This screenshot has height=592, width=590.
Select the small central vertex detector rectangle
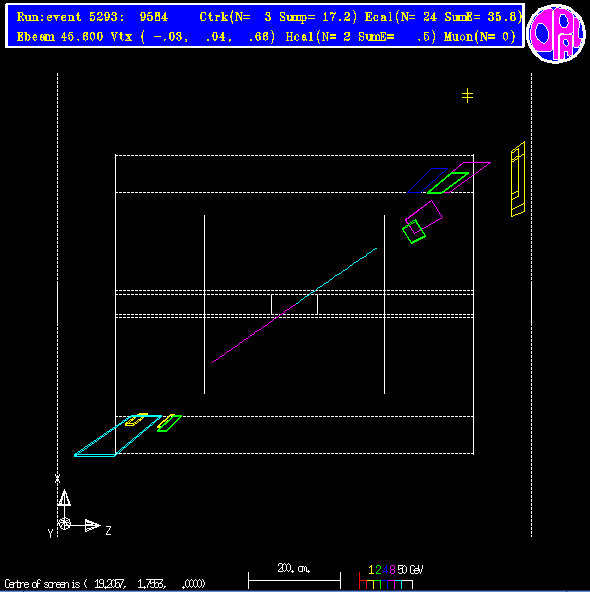pos(294,304)
